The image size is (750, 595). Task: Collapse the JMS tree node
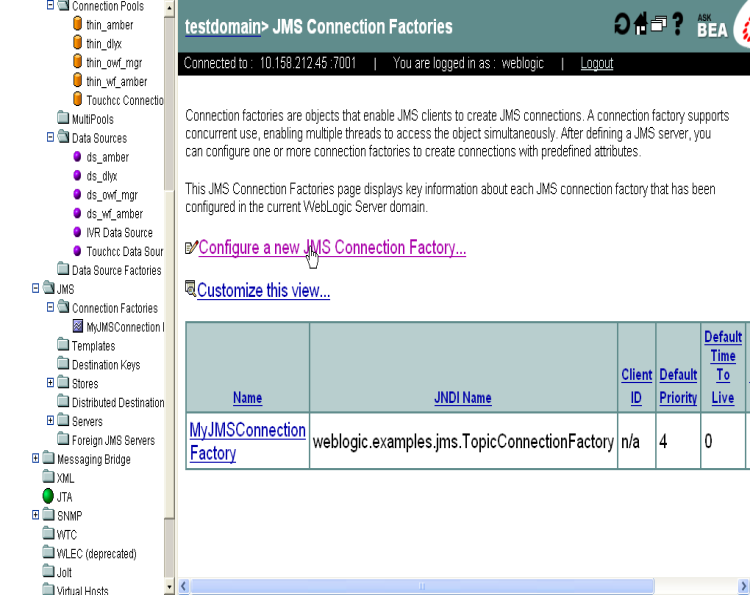click(35, 288)
